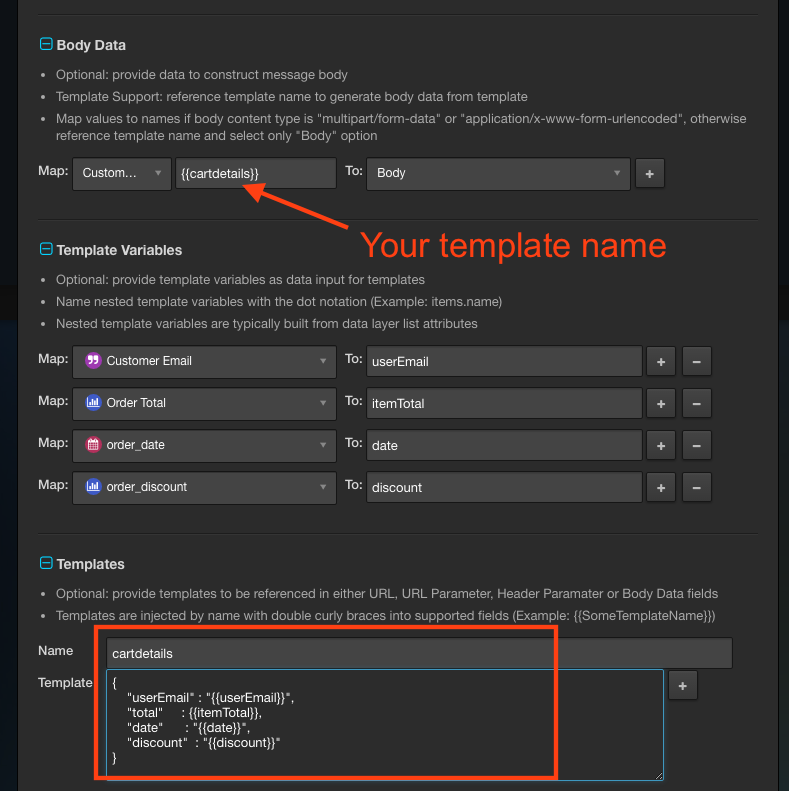Add mapping after discount row
Image resolution: width=789 pixels, height=791 pixels.
[660, 487]
